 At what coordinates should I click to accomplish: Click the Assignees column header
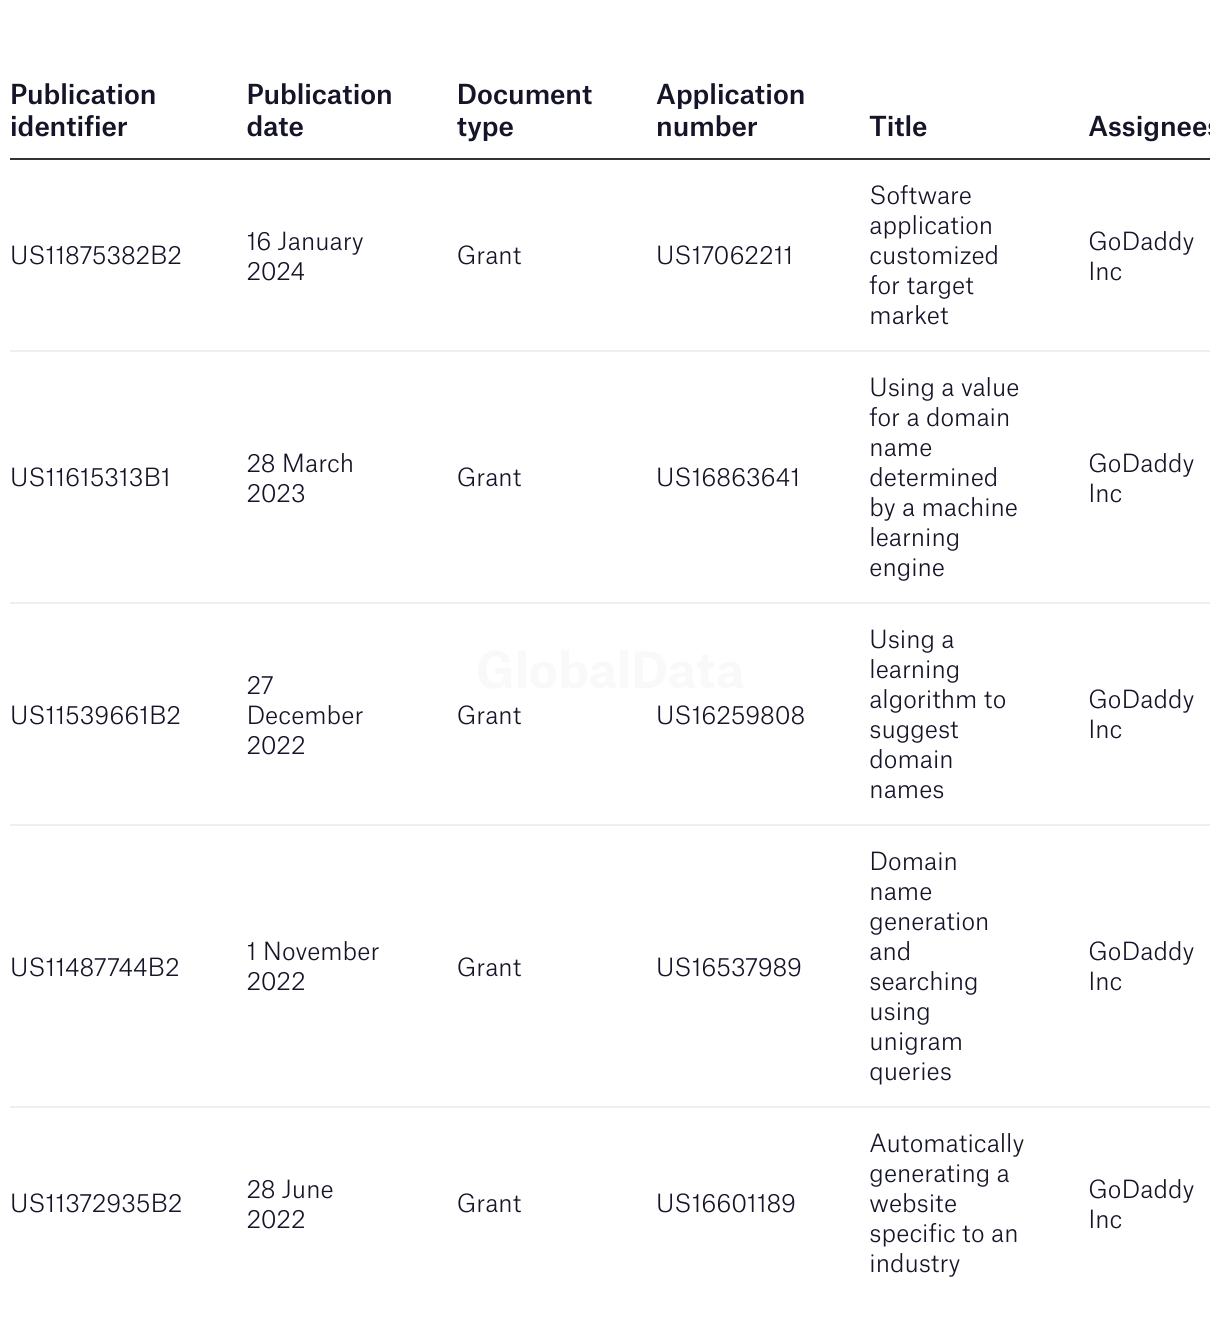click(1148, 127)
